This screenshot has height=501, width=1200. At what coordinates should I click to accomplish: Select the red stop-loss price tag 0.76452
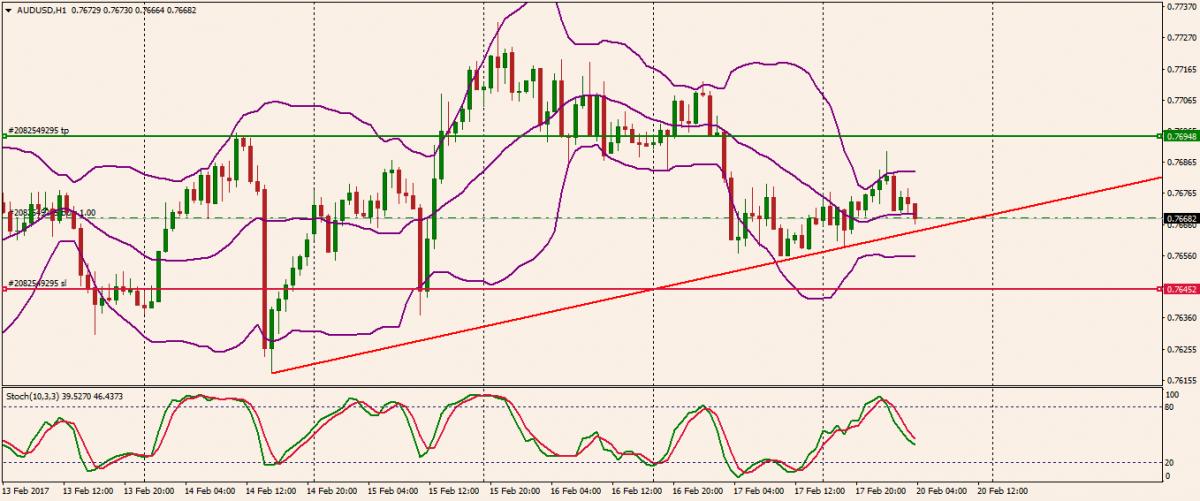pos(1180,288)
